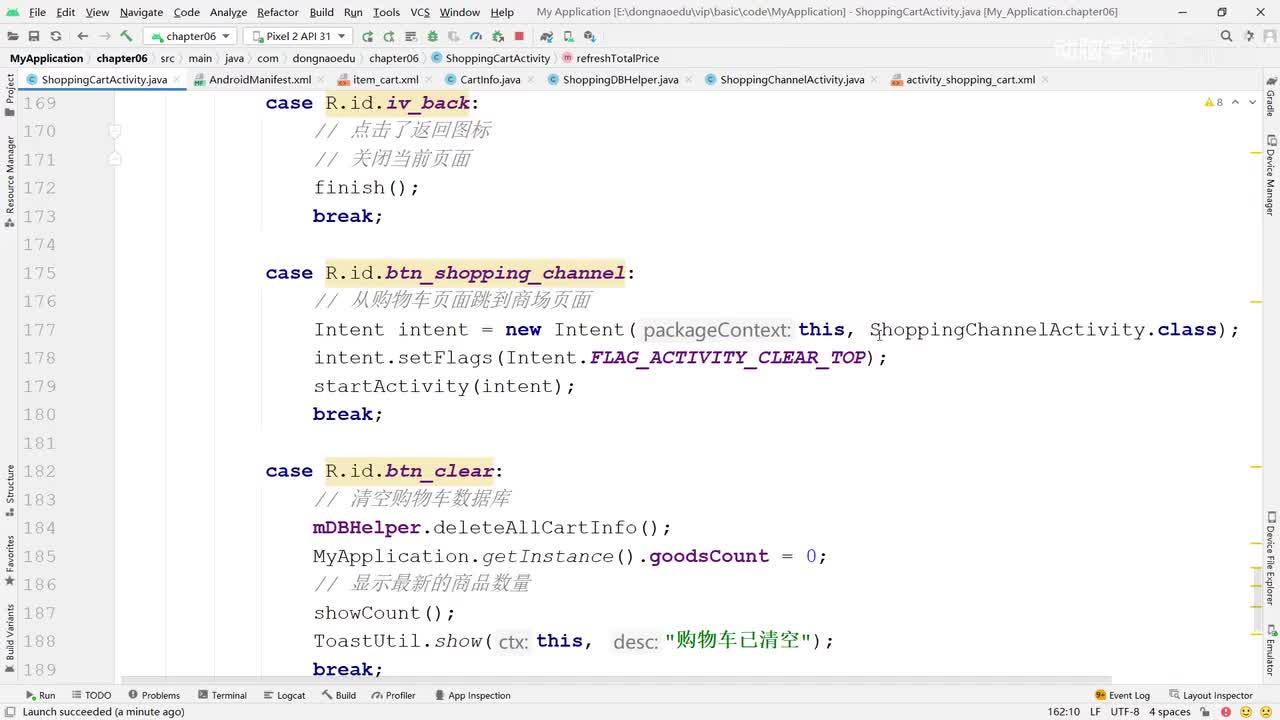Open the File menu
The height and width of the screenshot is (720, 1280).
(x=37, y=12)
